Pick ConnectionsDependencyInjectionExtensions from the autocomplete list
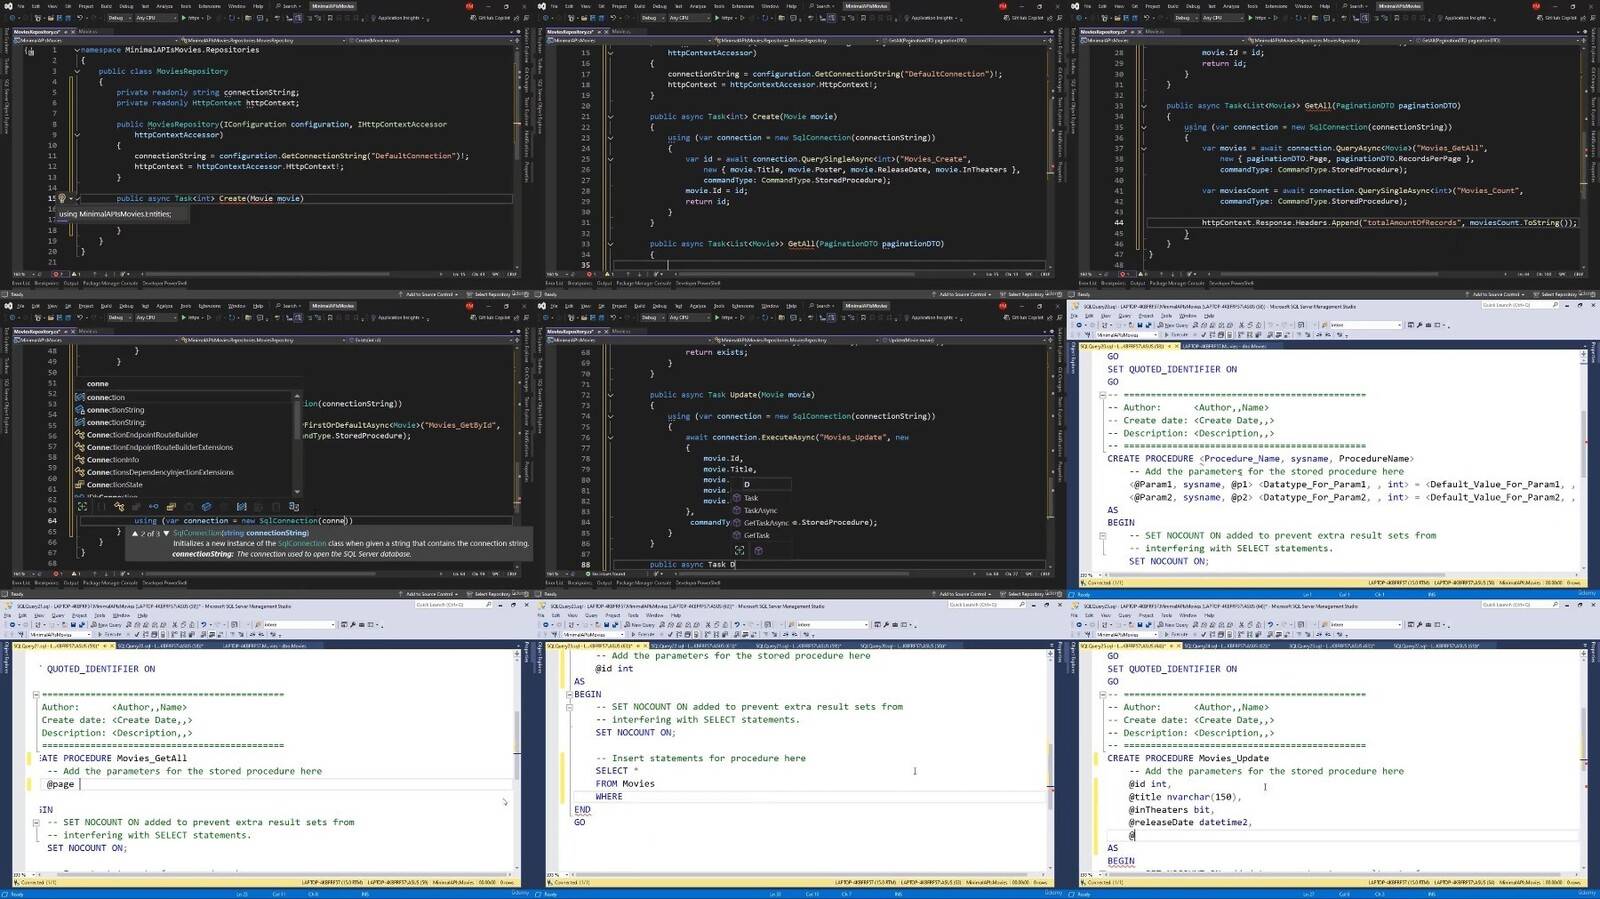 pos(160,472)
